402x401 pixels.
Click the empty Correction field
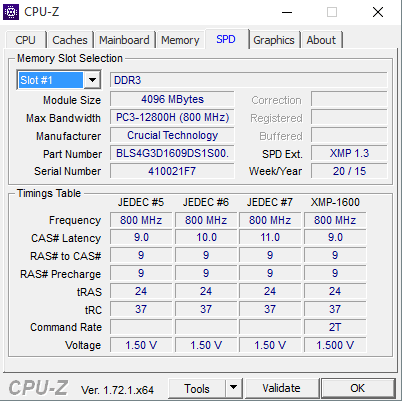click(x=349, y=99)
